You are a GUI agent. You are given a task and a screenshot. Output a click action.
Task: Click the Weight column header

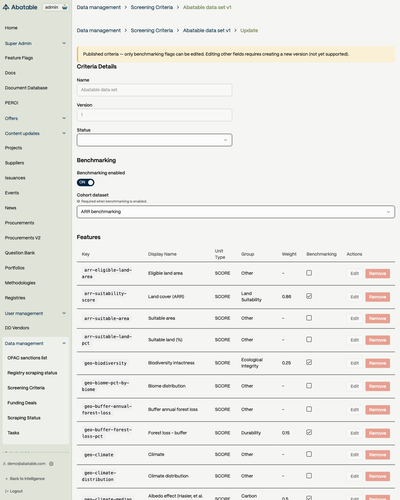[x=289, y=254]
